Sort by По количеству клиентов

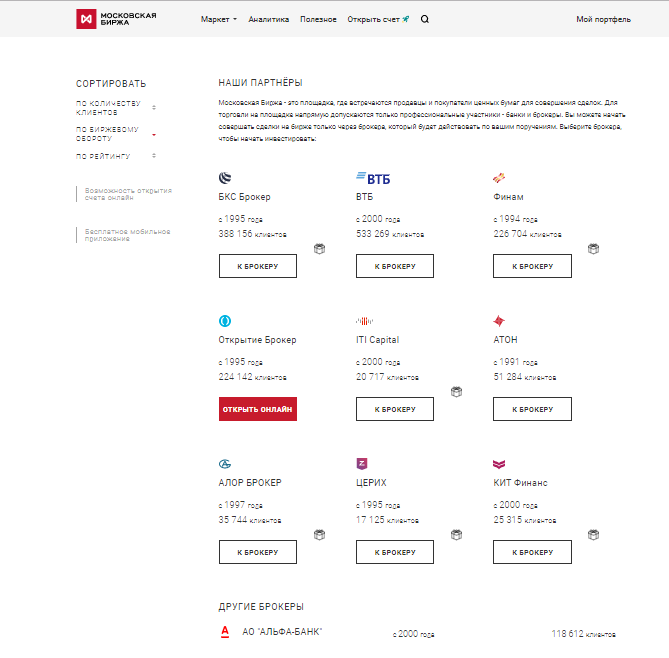(x=116, y=108)
